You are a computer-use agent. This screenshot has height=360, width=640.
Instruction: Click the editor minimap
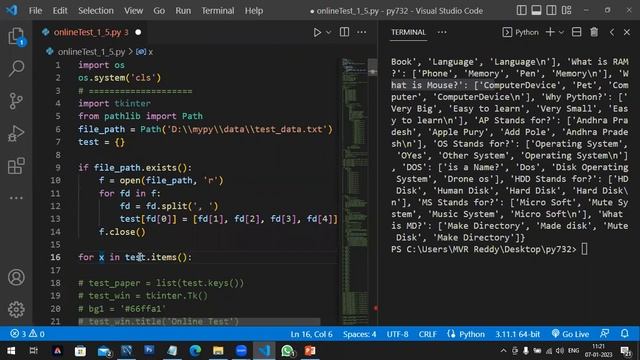coord(354,192)
